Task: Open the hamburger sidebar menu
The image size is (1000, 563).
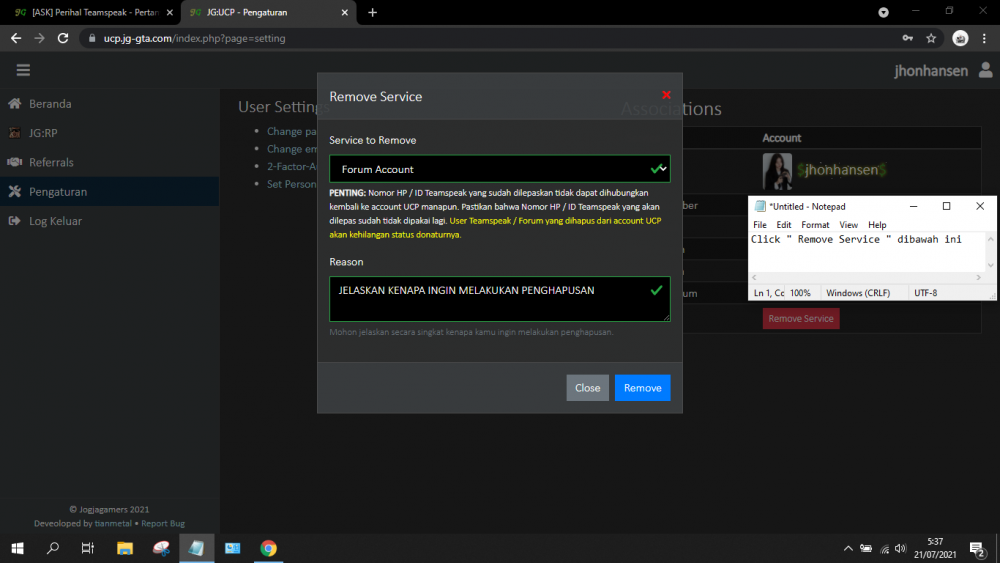Action: pos(24,70)
